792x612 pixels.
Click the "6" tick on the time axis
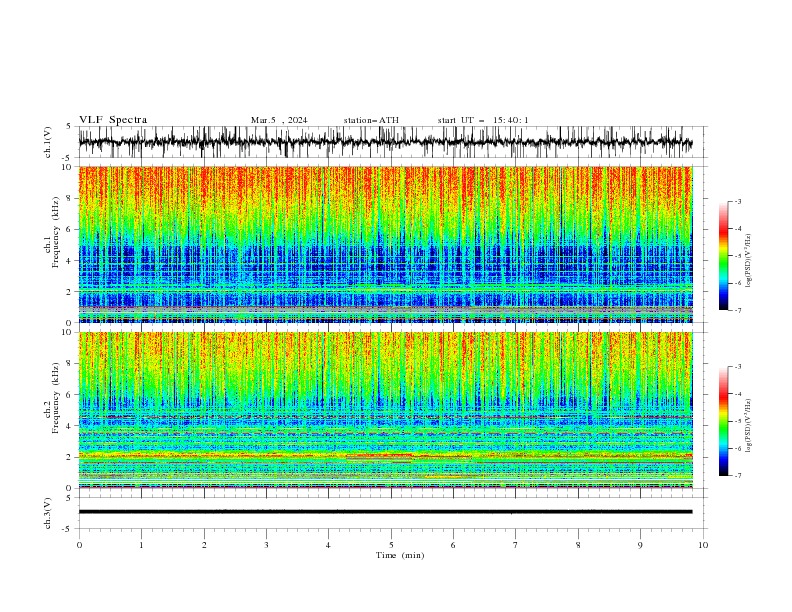click(453, 545)
